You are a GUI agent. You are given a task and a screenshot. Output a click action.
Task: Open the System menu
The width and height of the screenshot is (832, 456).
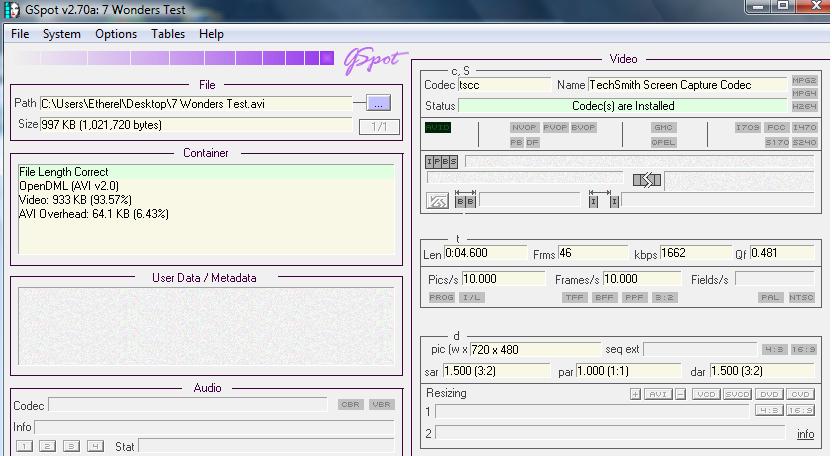(62, 34)
